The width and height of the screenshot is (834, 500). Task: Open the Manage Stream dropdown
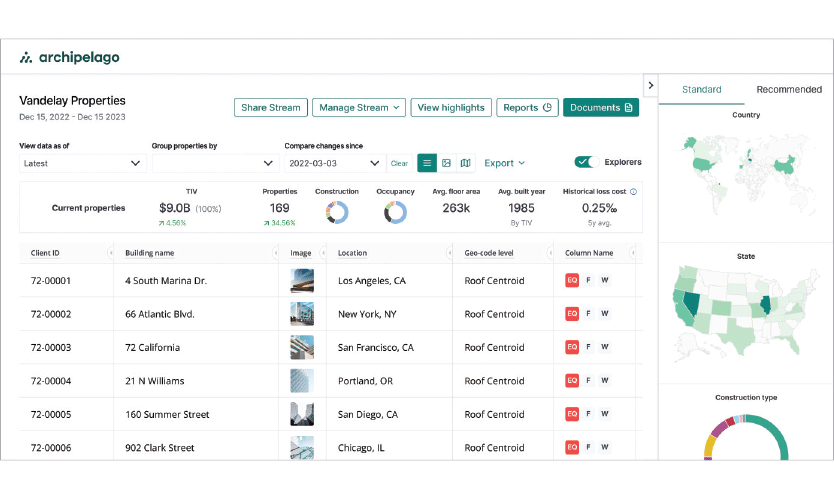(359, 107)
